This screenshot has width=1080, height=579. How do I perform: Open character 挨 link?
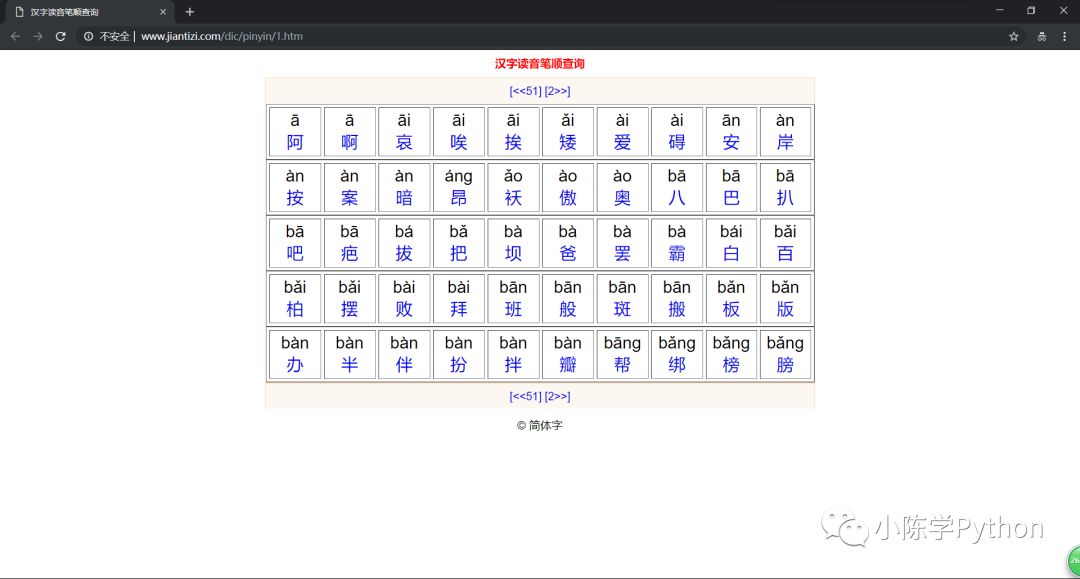pyautogui.click(x=513, y=143)
